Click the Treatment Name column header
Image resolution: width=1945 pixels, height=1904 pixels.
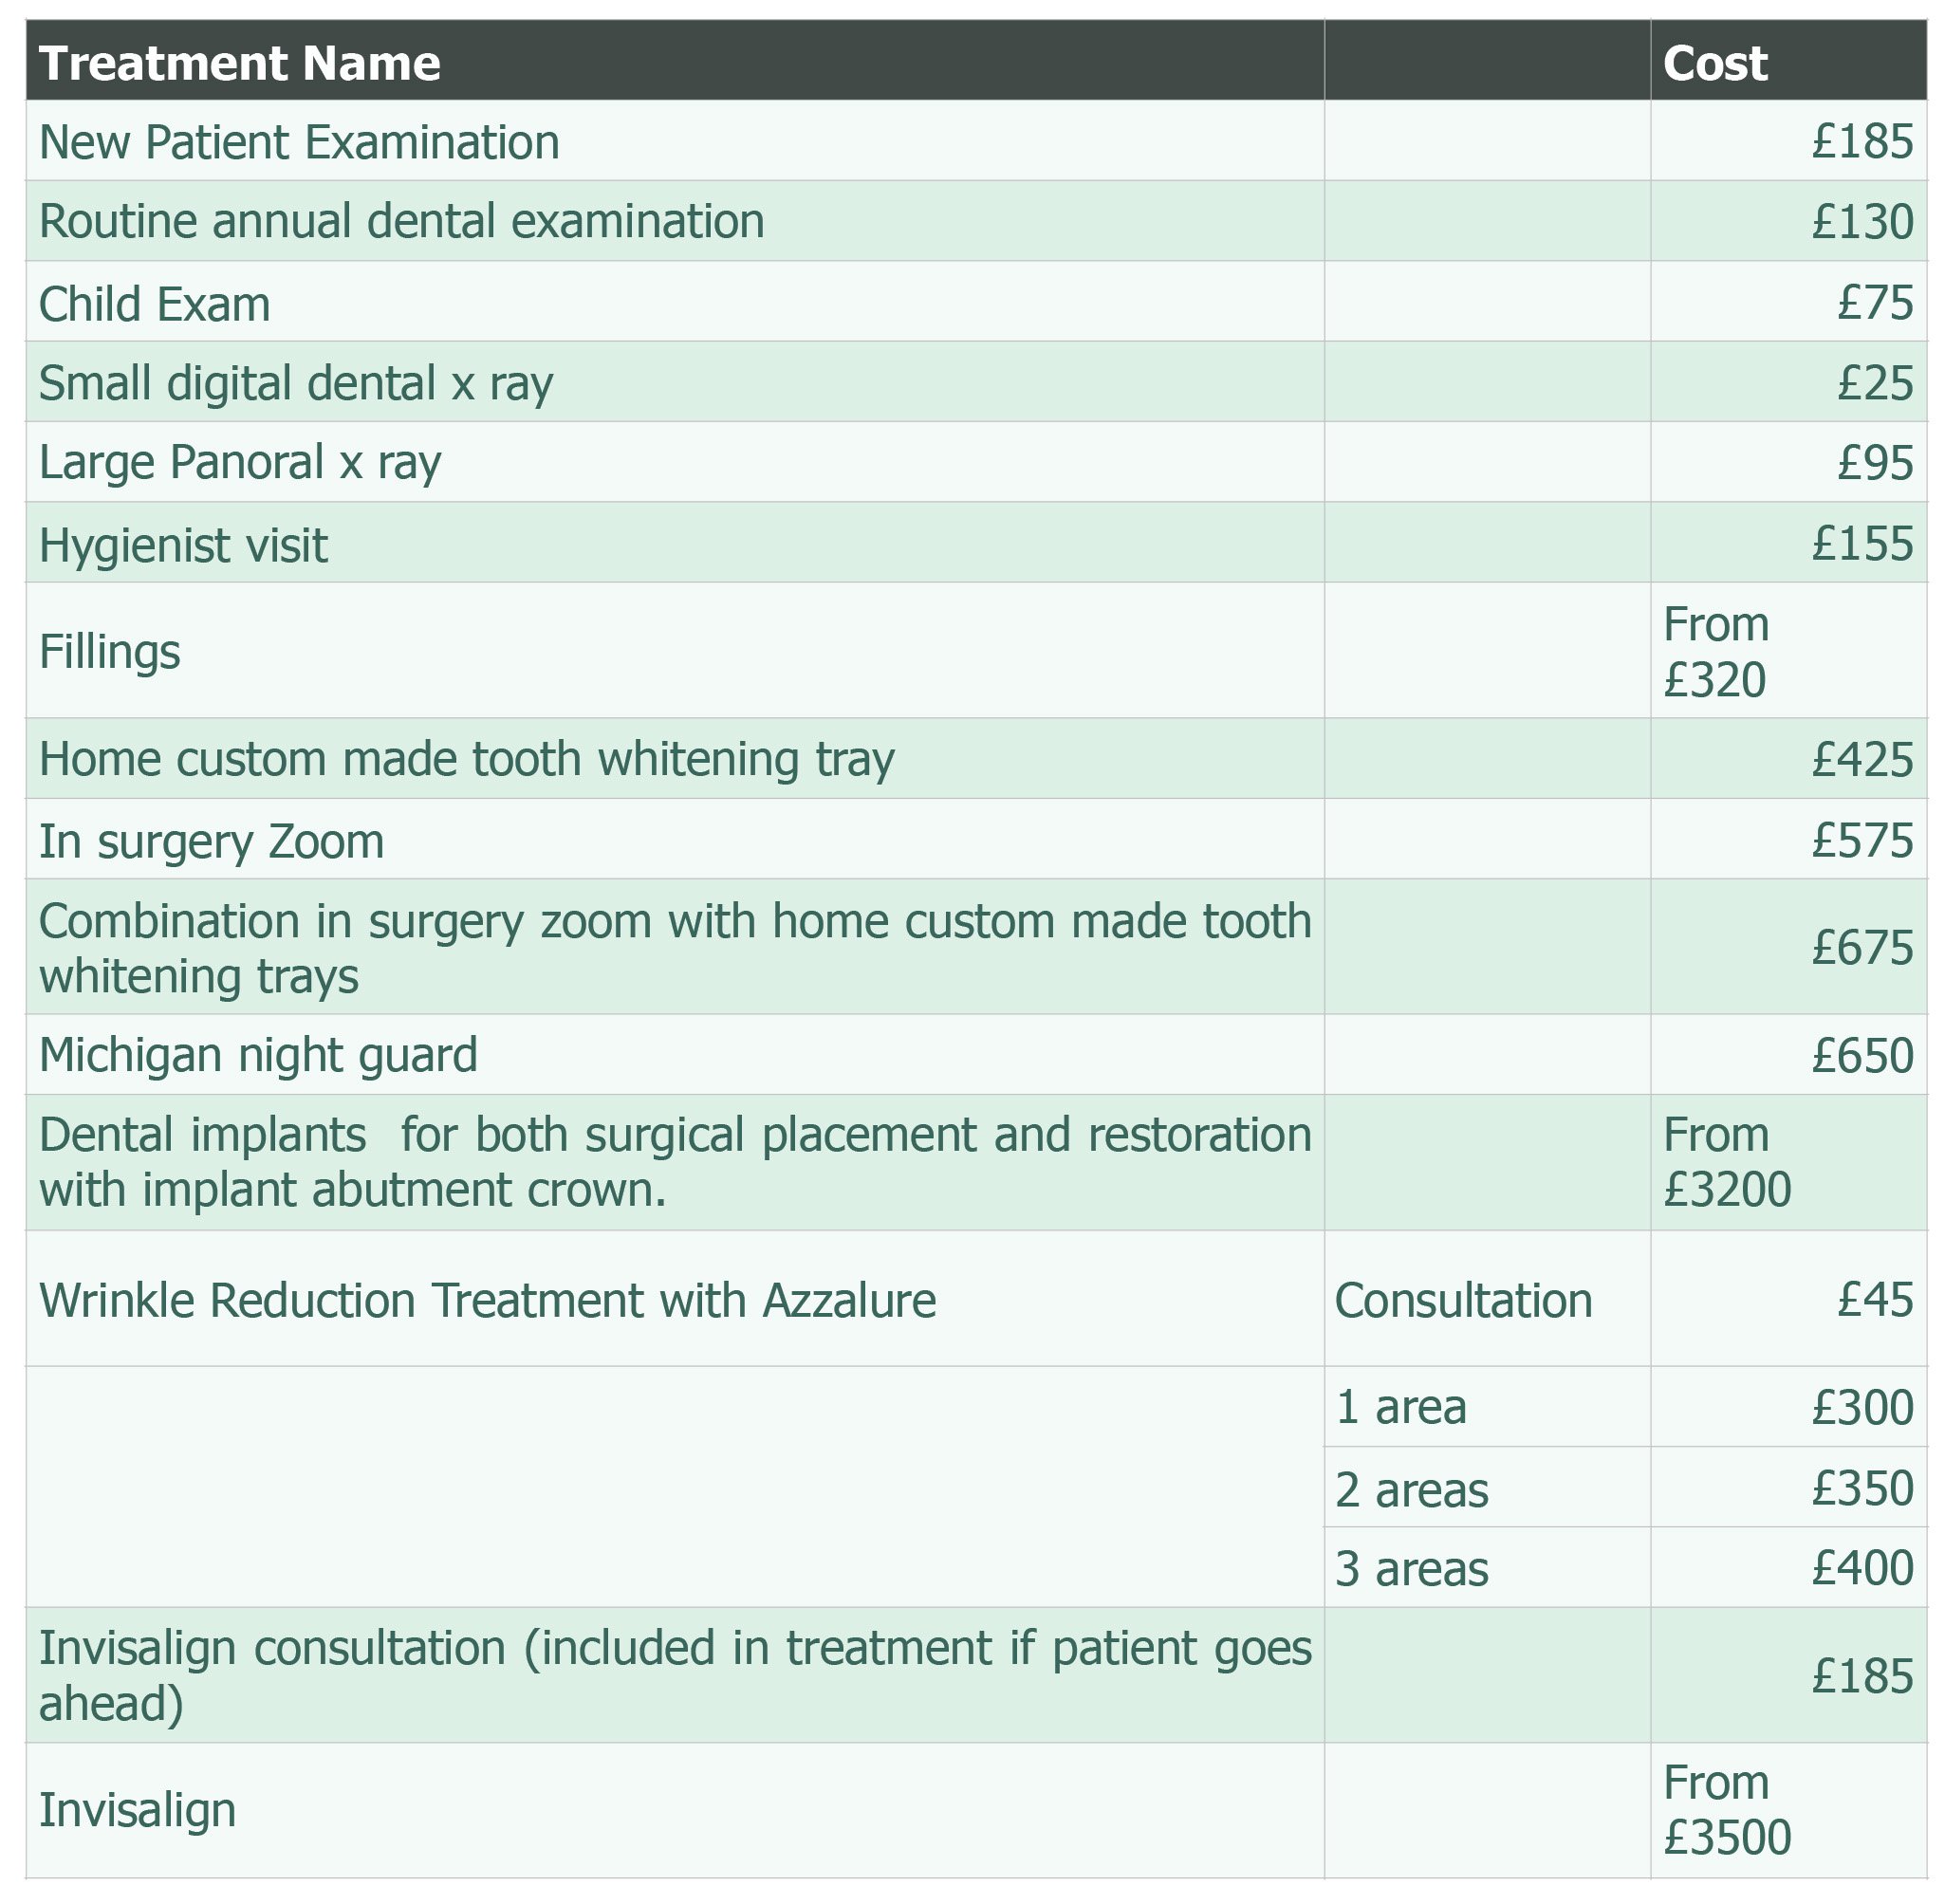tap(239, 63)
